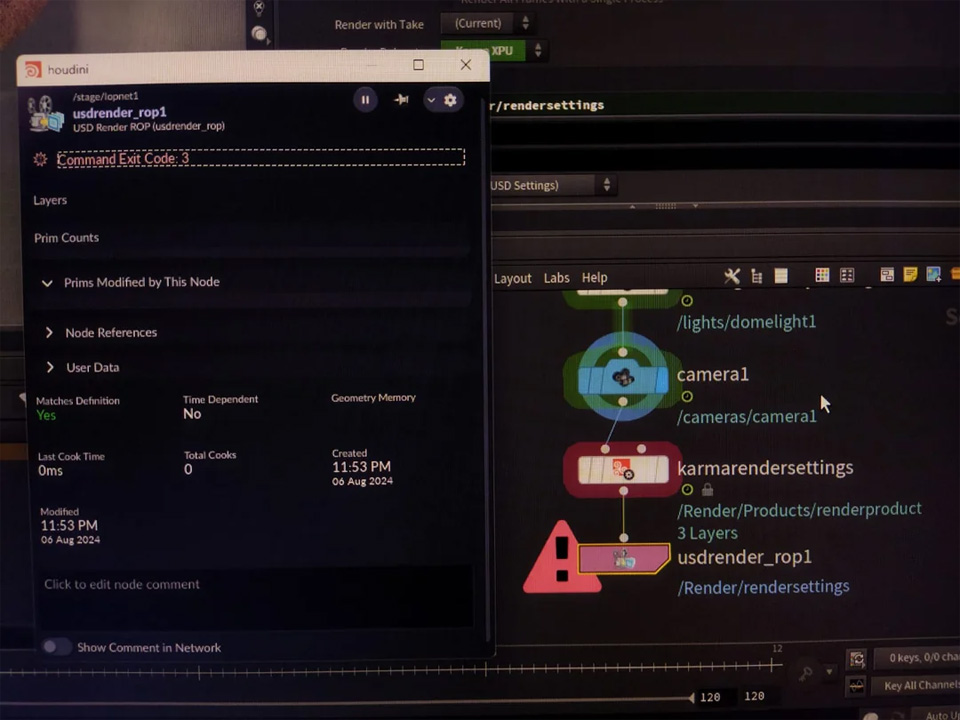
Task: Toggle the info circle under camera1 node
Action: 687,396
